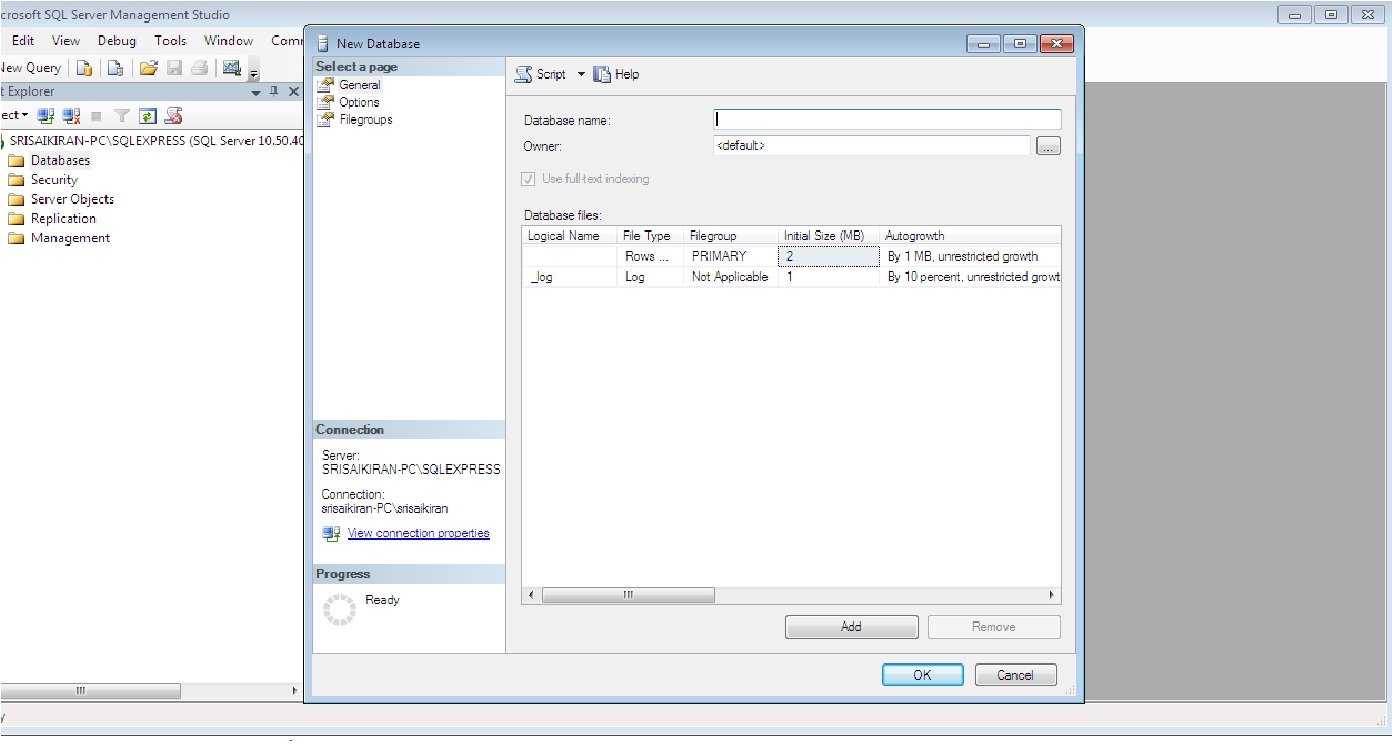This screenshot has width=1392, height=744.
Task: Click the By 1 MB autogrowth cell
Action: coord(971,256)
